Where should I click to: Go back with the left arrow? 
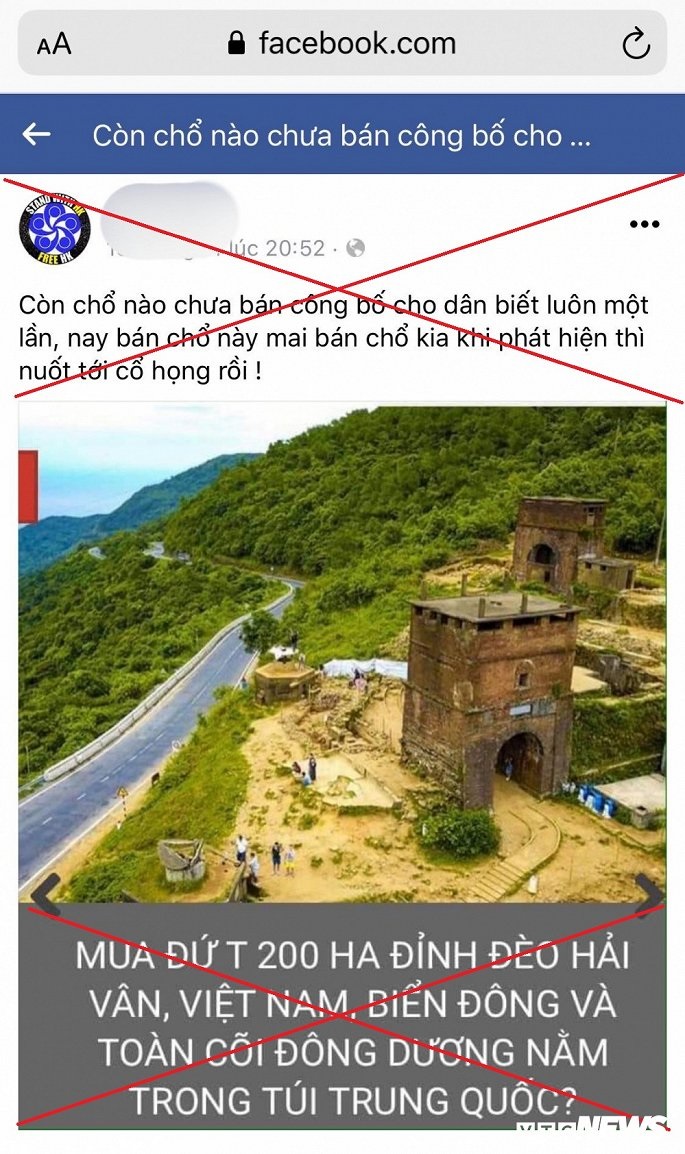[36, 134]
